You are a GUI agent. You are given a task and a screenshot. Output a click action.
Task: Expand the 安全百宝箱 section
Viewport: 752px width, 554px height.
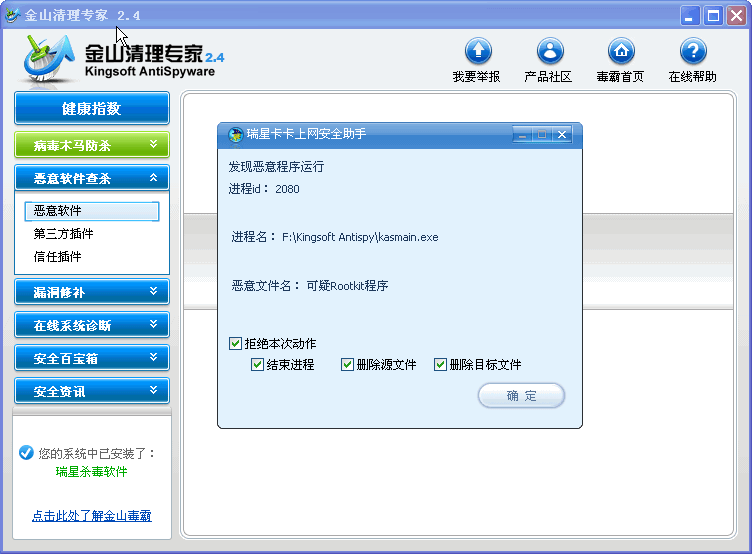click(x=92, y=358)
